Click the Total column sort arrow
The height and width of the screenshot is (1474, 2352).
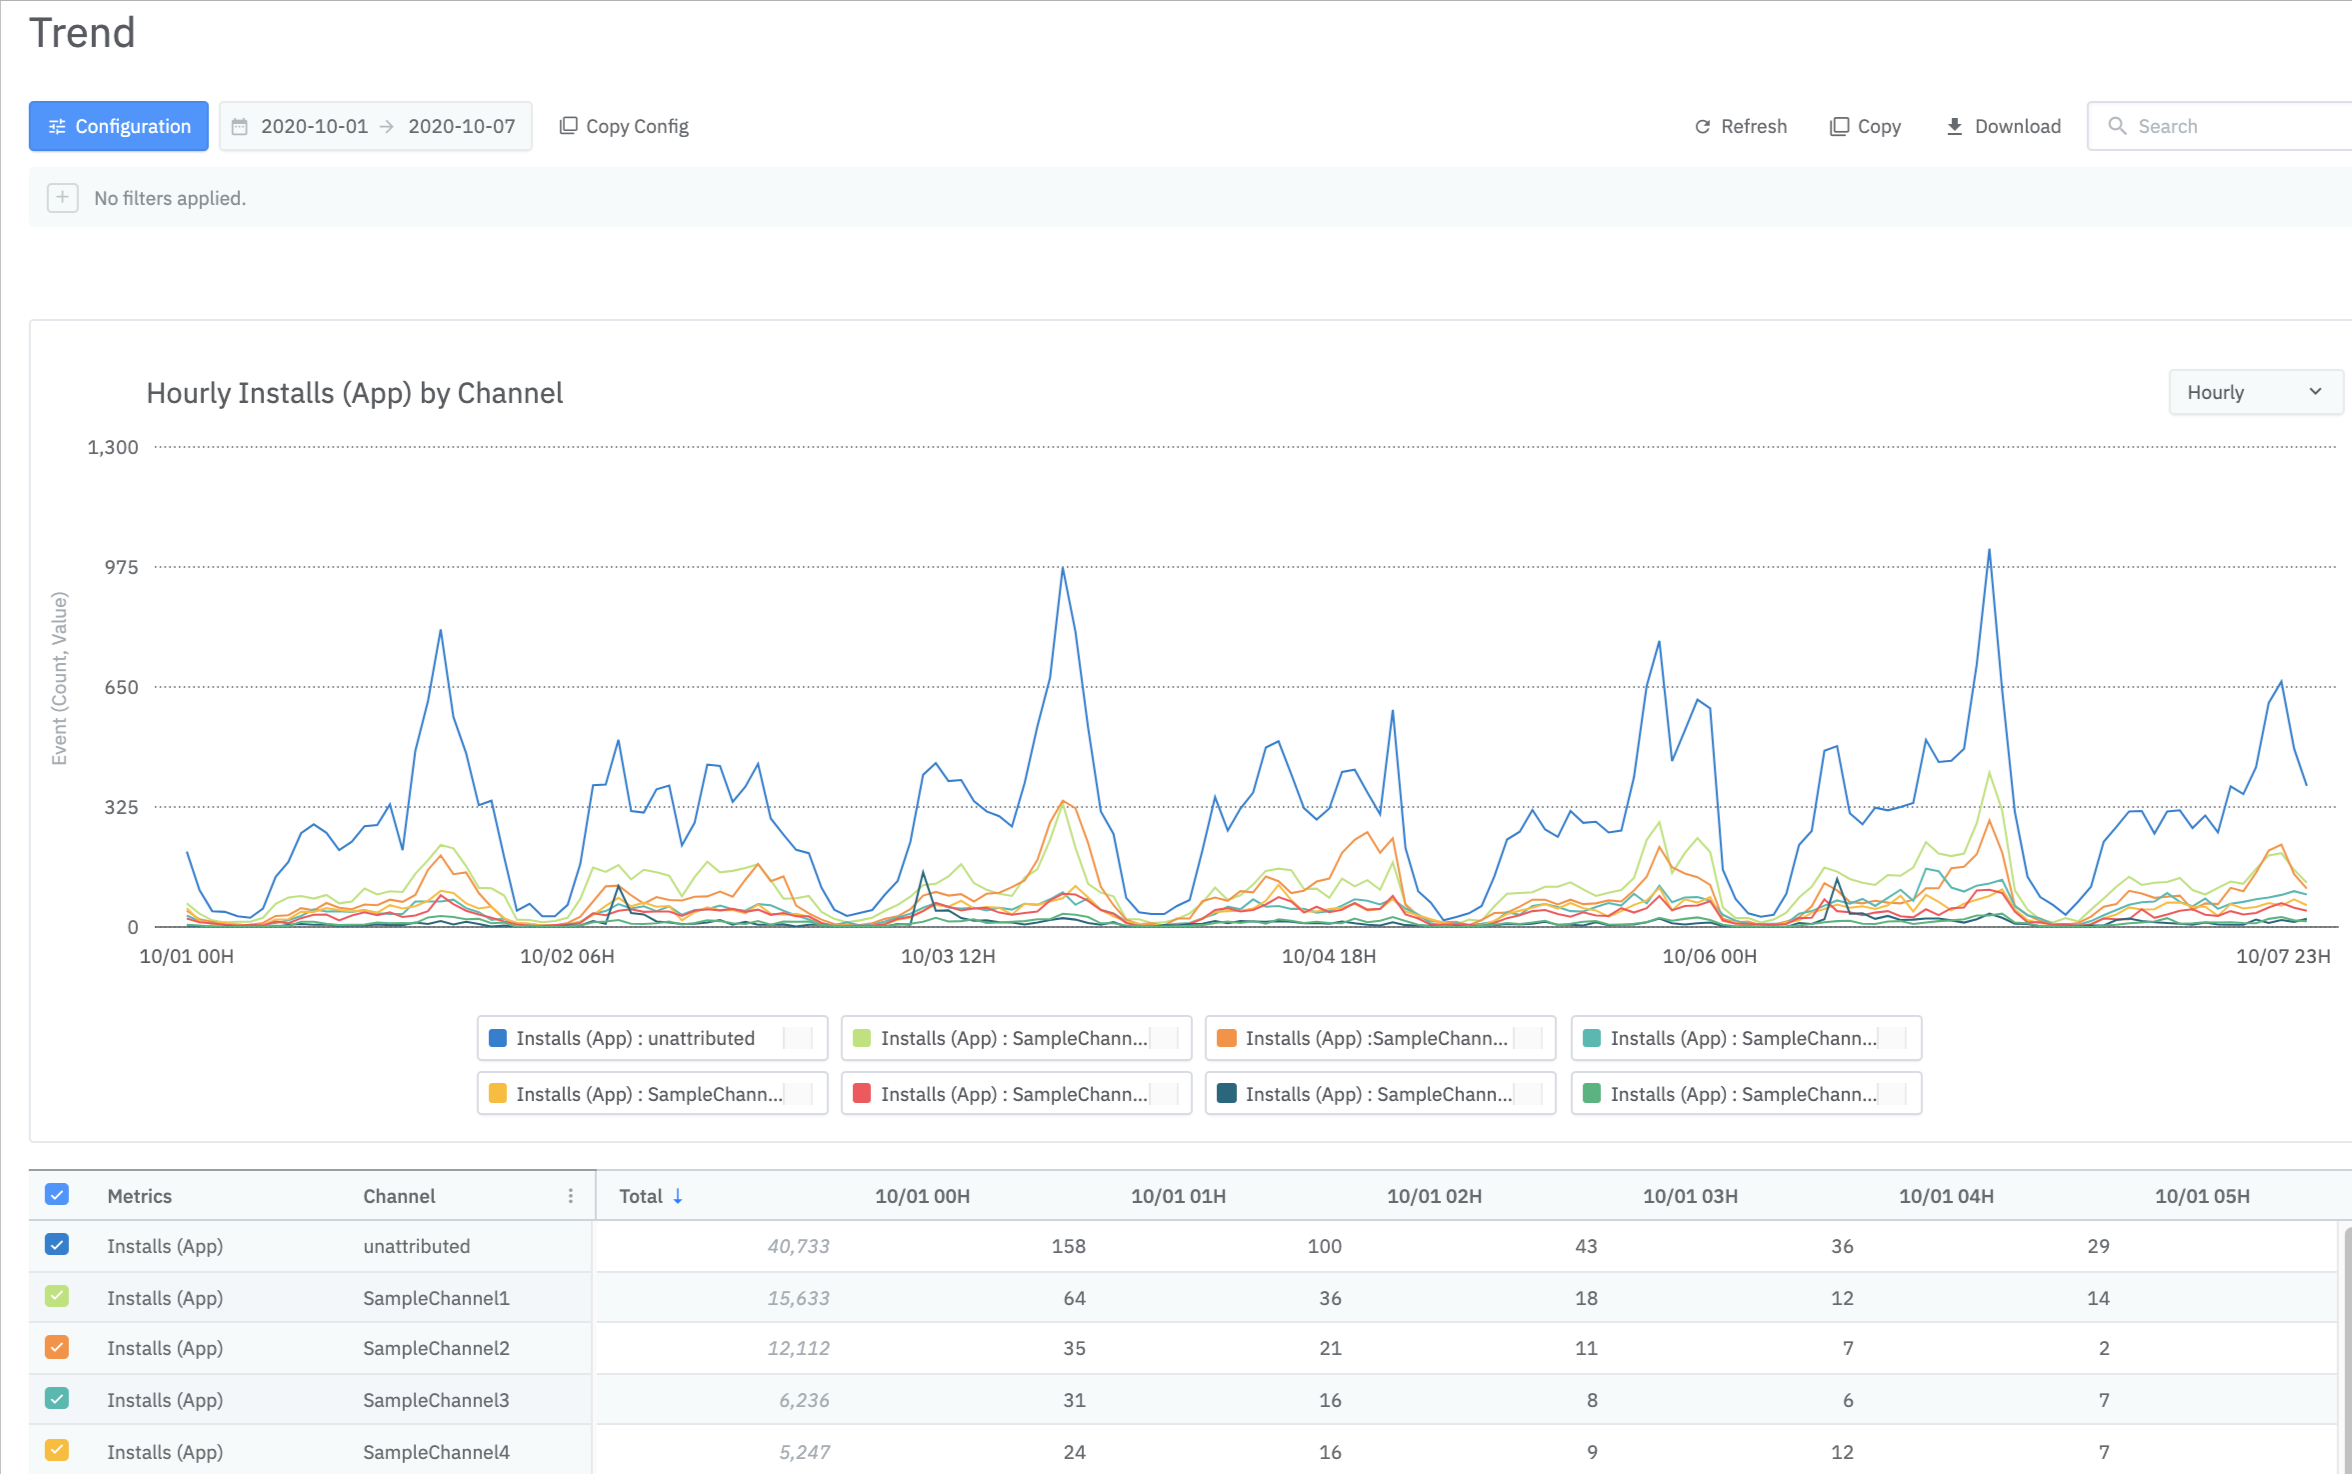678,1196
